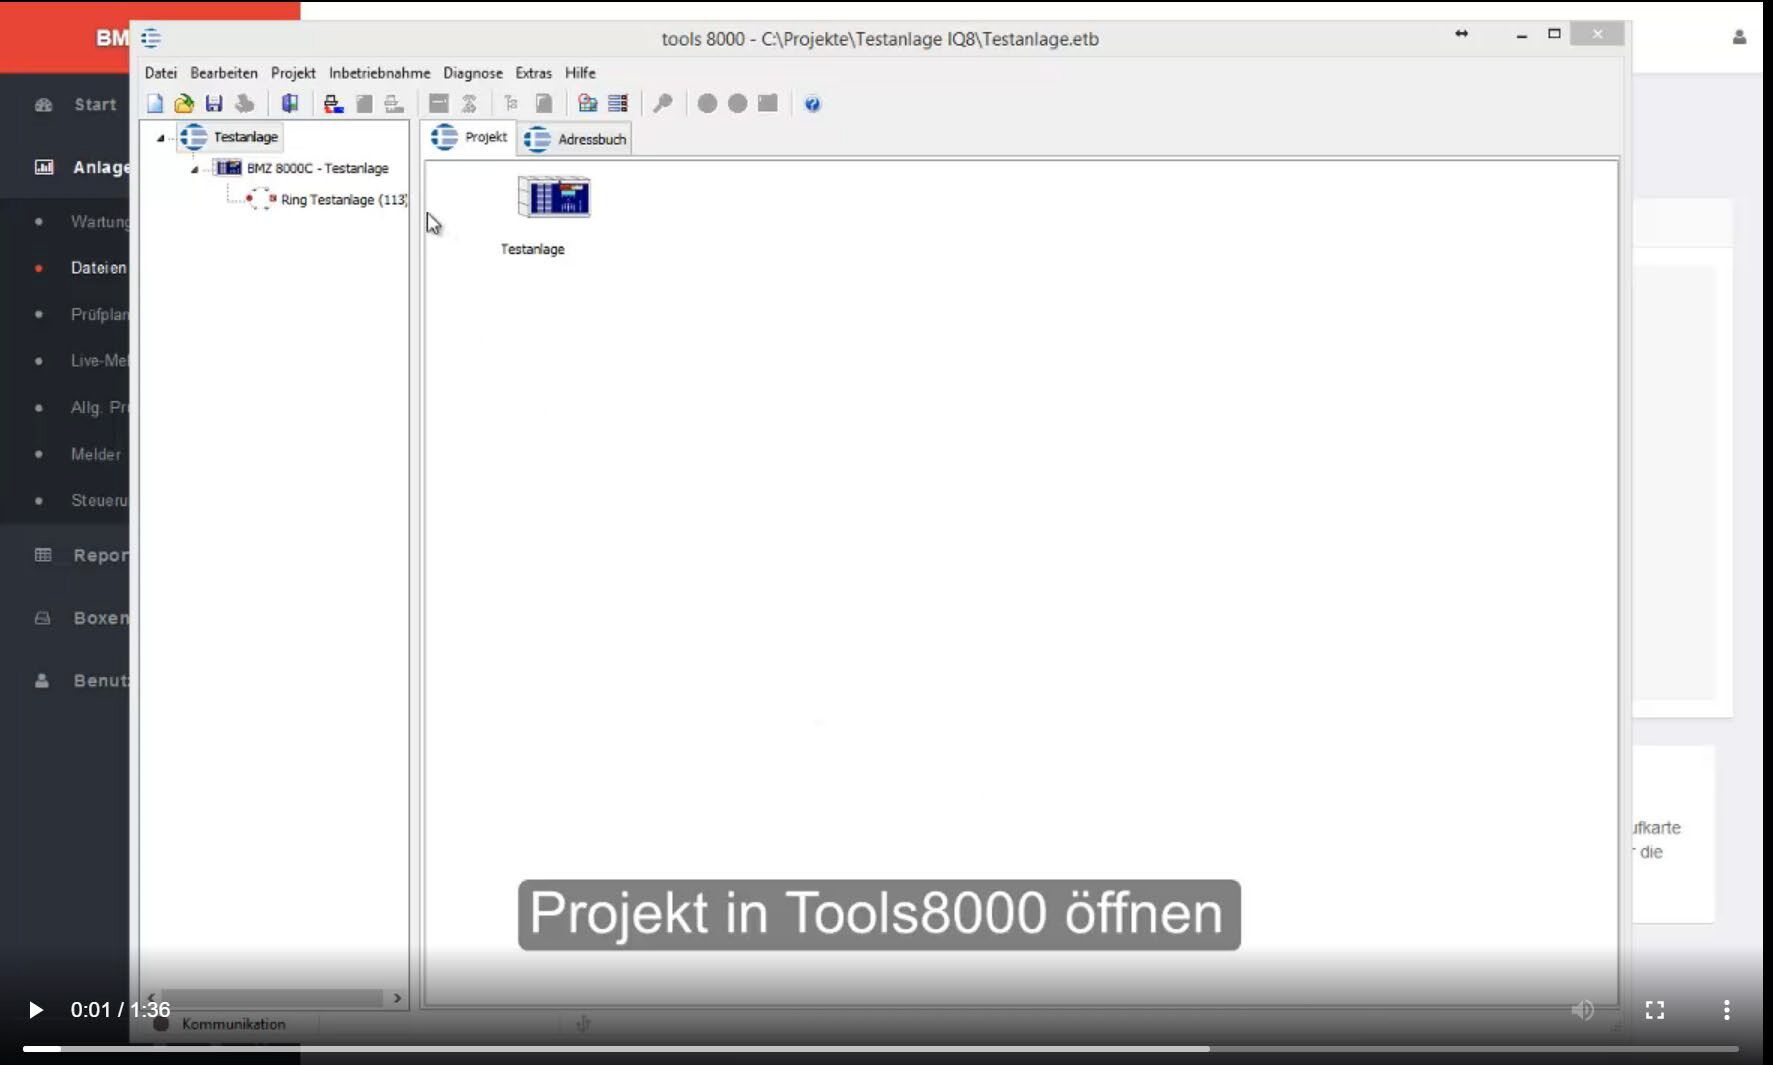The image size is (1773, 1065).
Task: Open Dateien in the web sidebar
Action: 99,268
